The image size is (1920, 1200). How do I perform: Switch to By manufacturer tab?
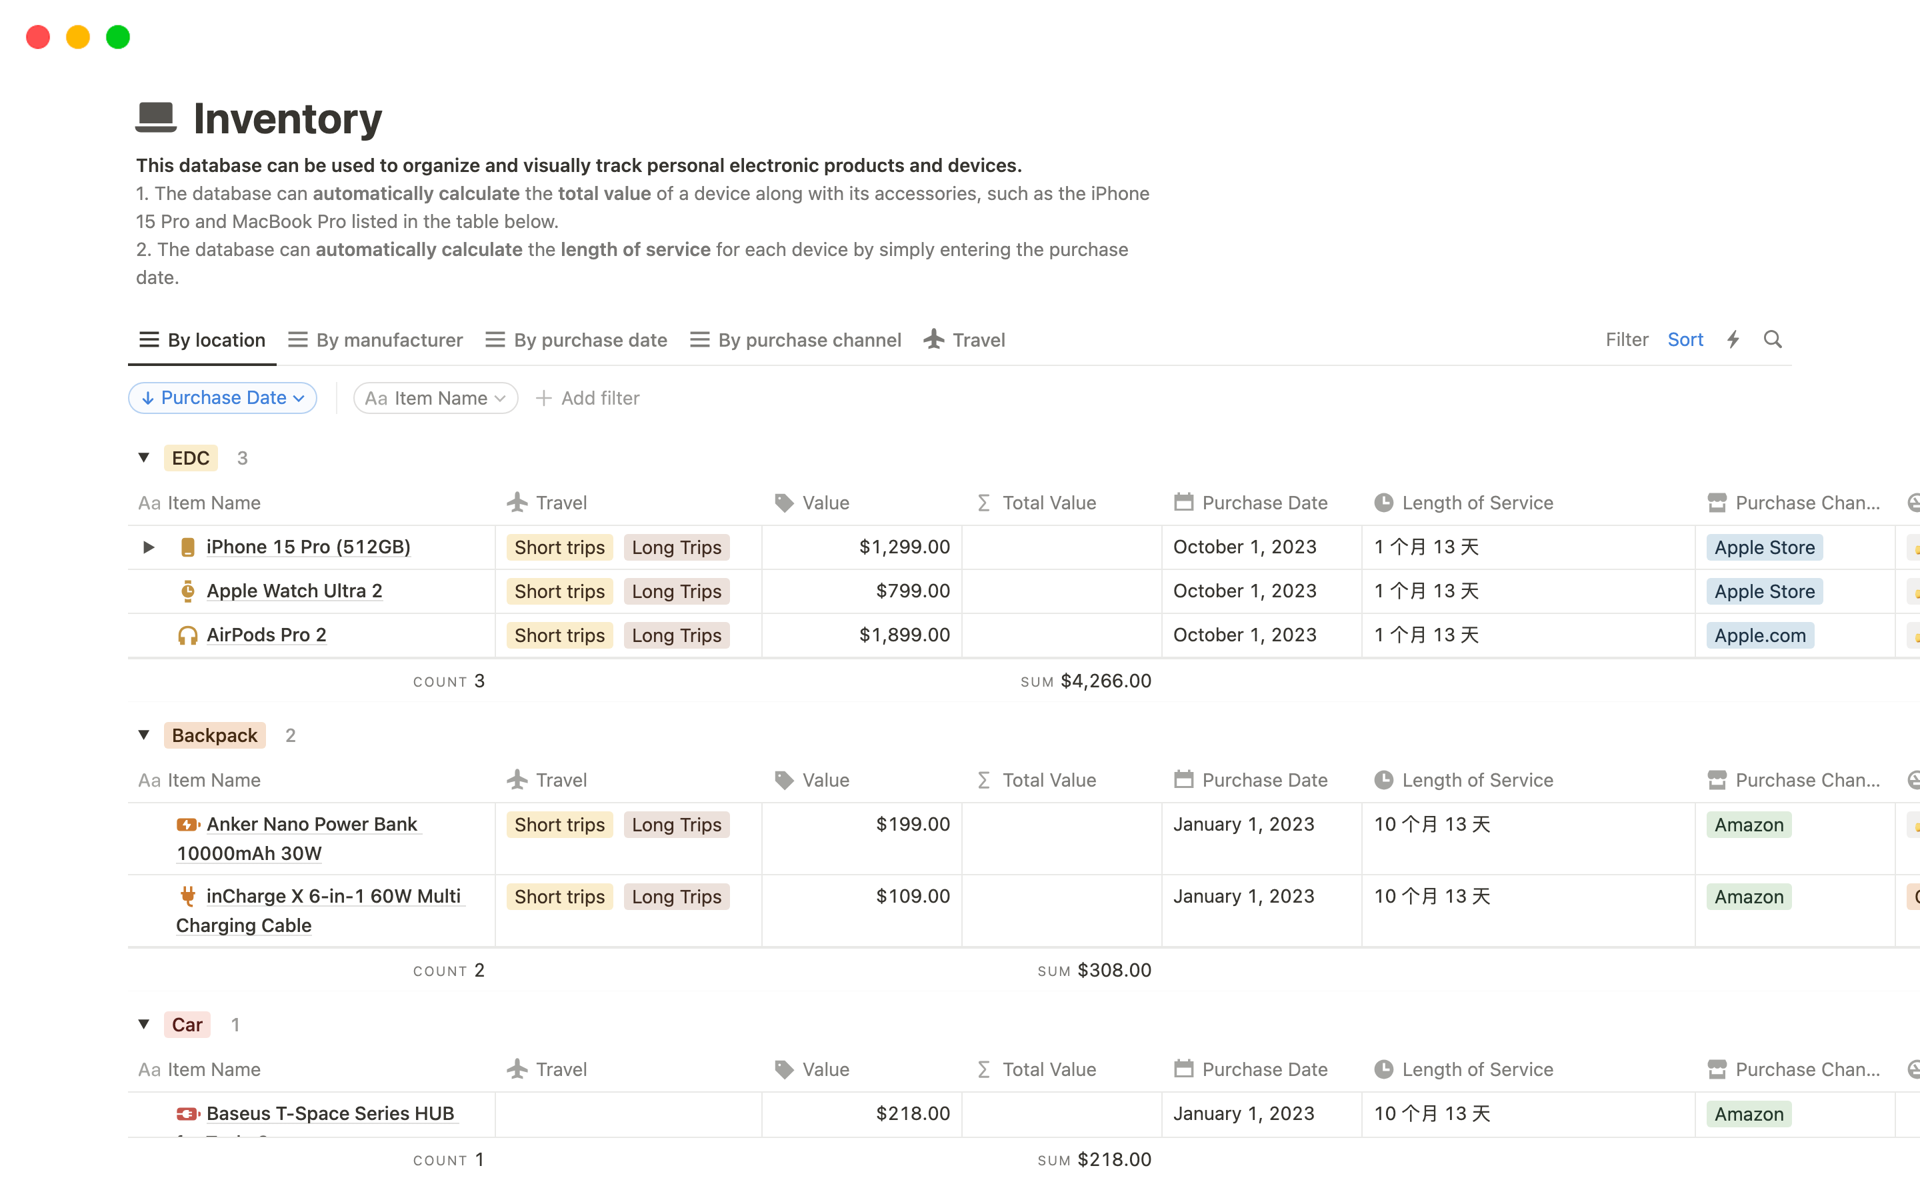pos(388,337)
